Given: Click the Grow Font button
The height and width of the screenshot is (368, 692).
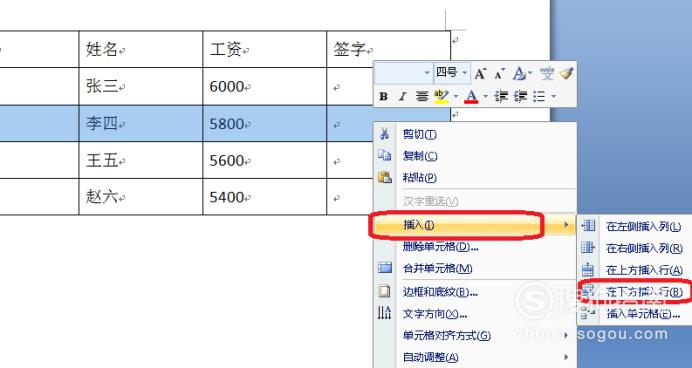Looking at the screenshot, I should pos(480,74).
